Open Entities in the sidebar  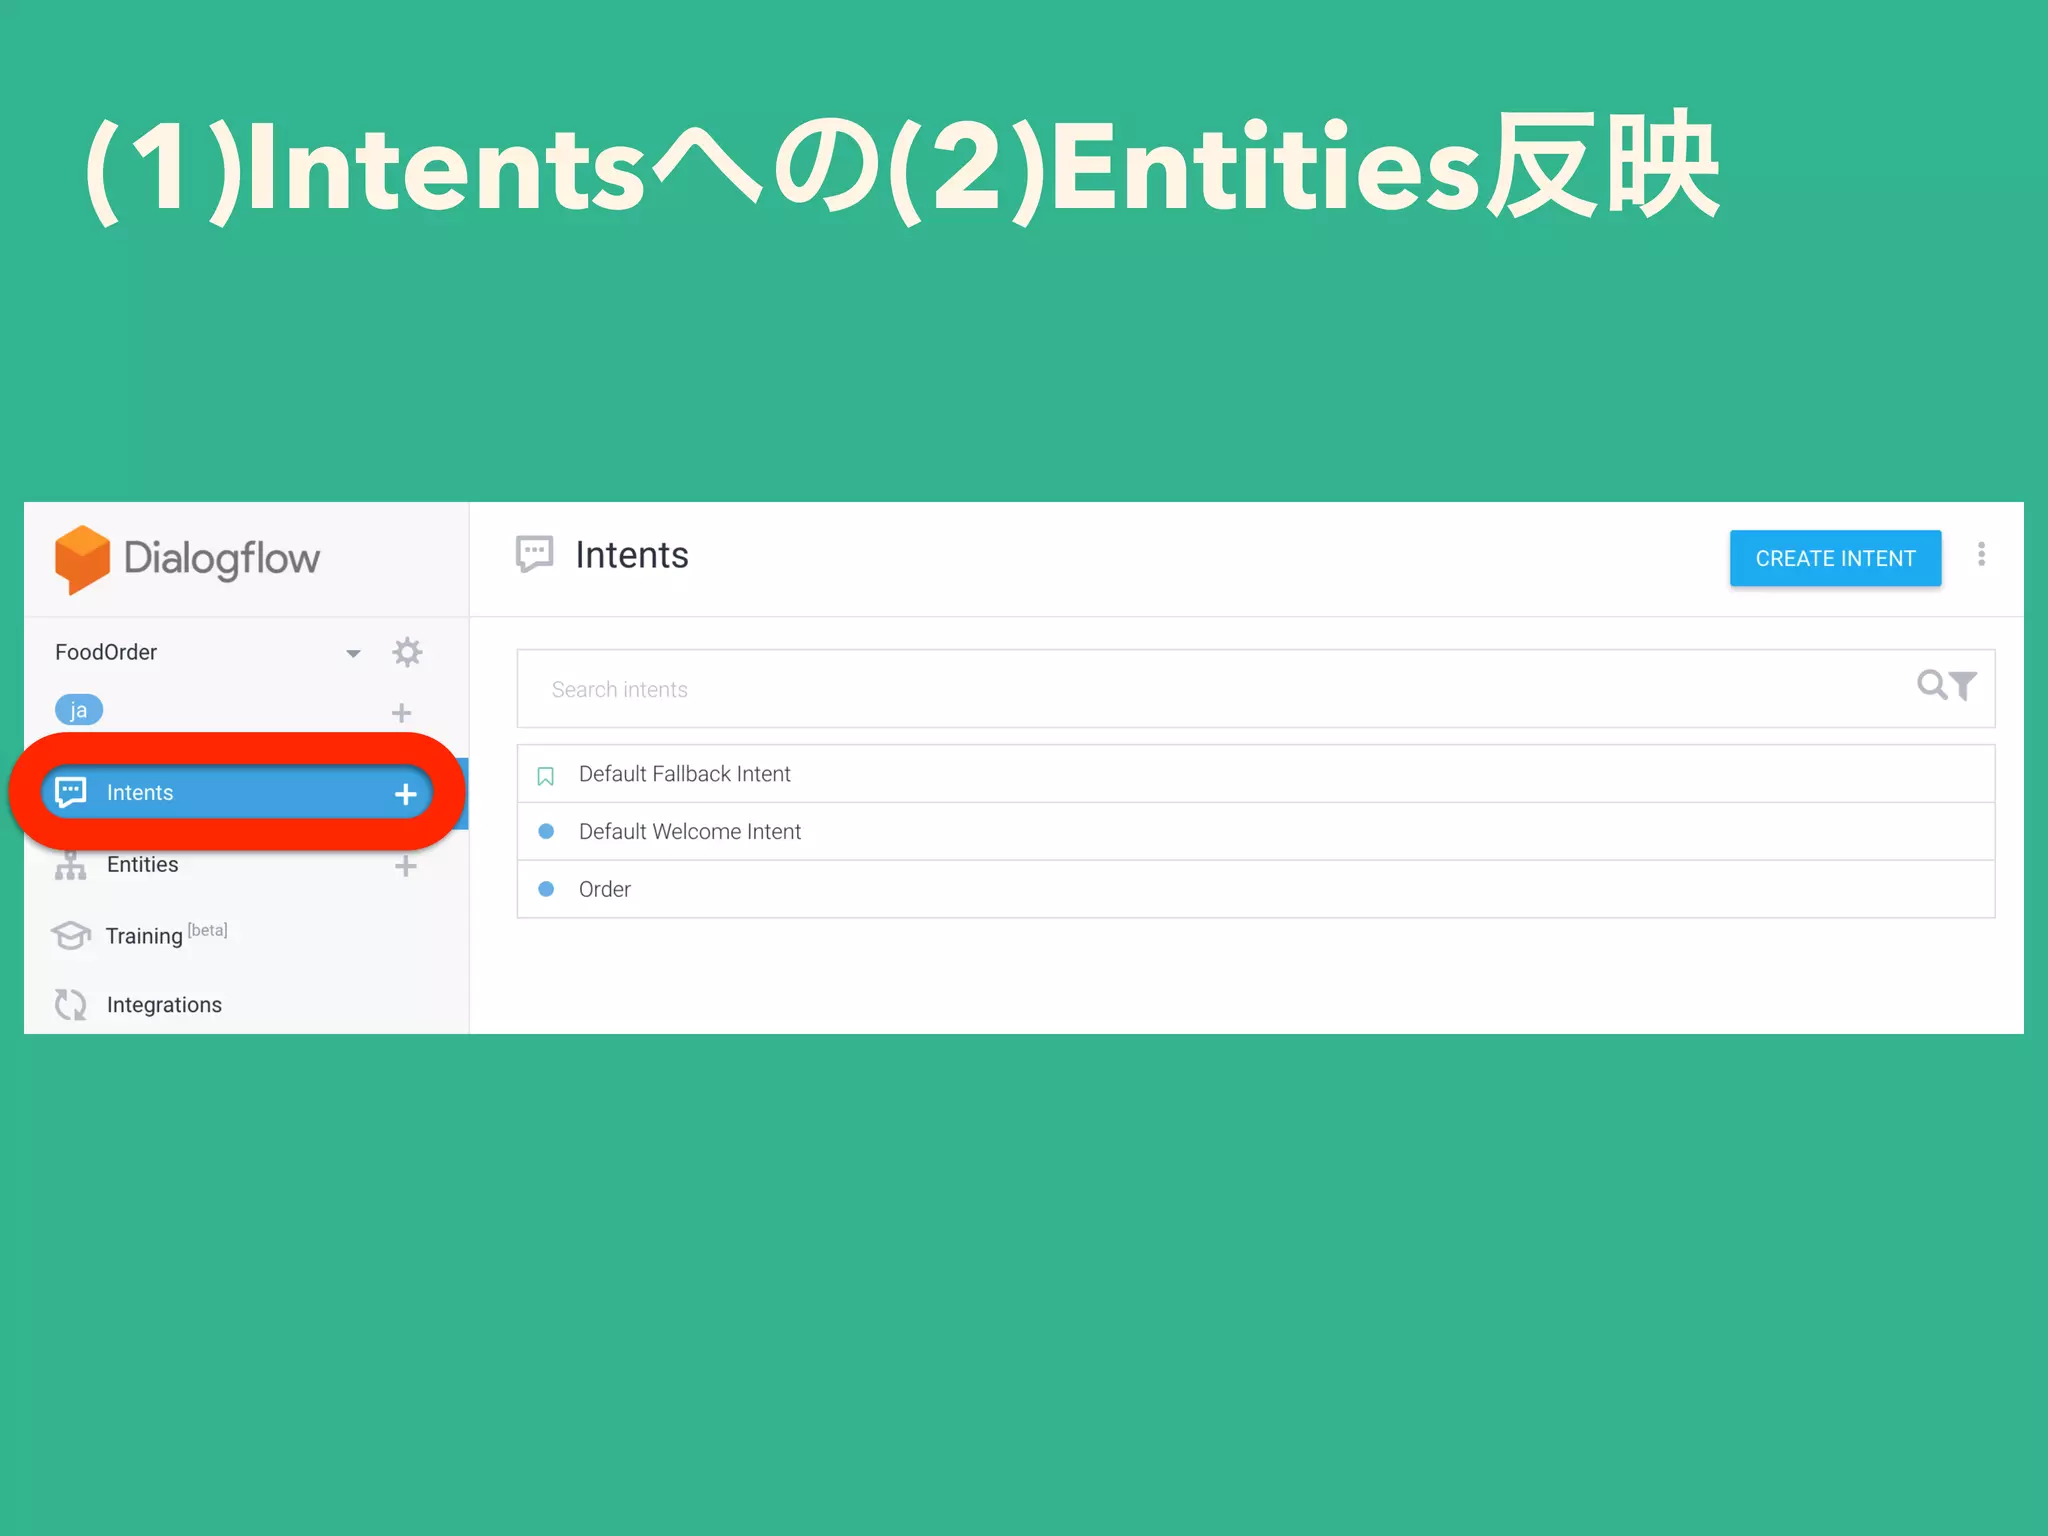[x=142, y=864]
